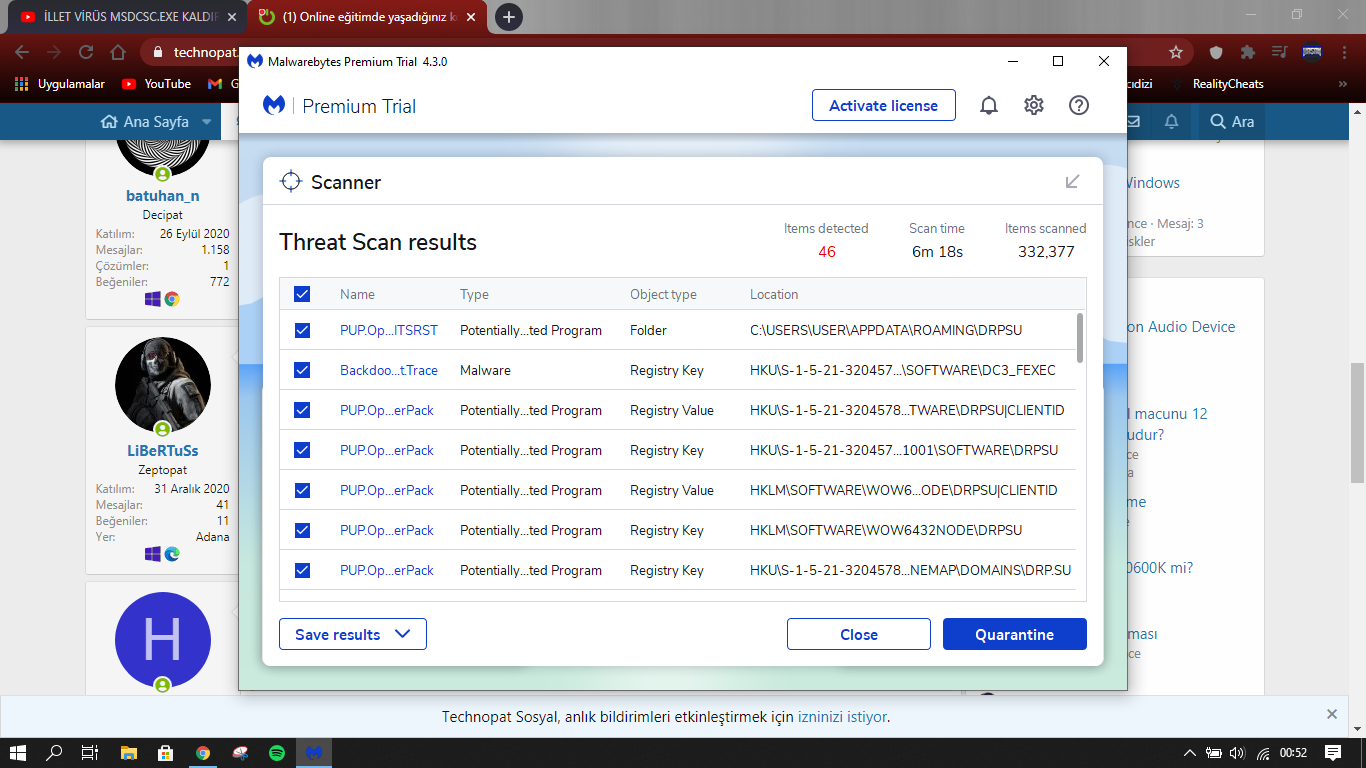Open the YouTube bookmark
This screenshot has height=768, width=1366.
click(156, 84)
